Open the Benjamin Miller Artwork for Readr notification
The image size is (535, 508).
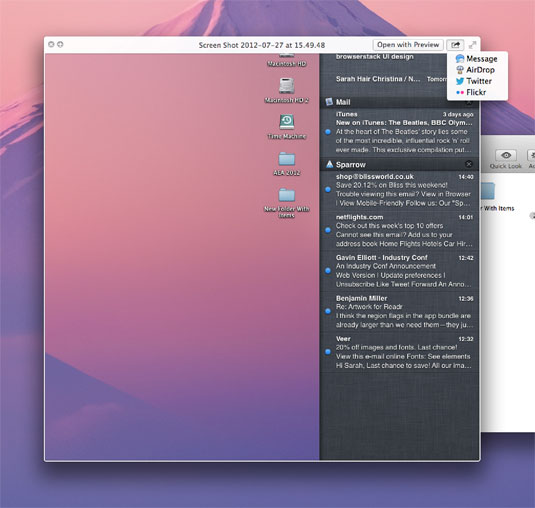[400, 311]
